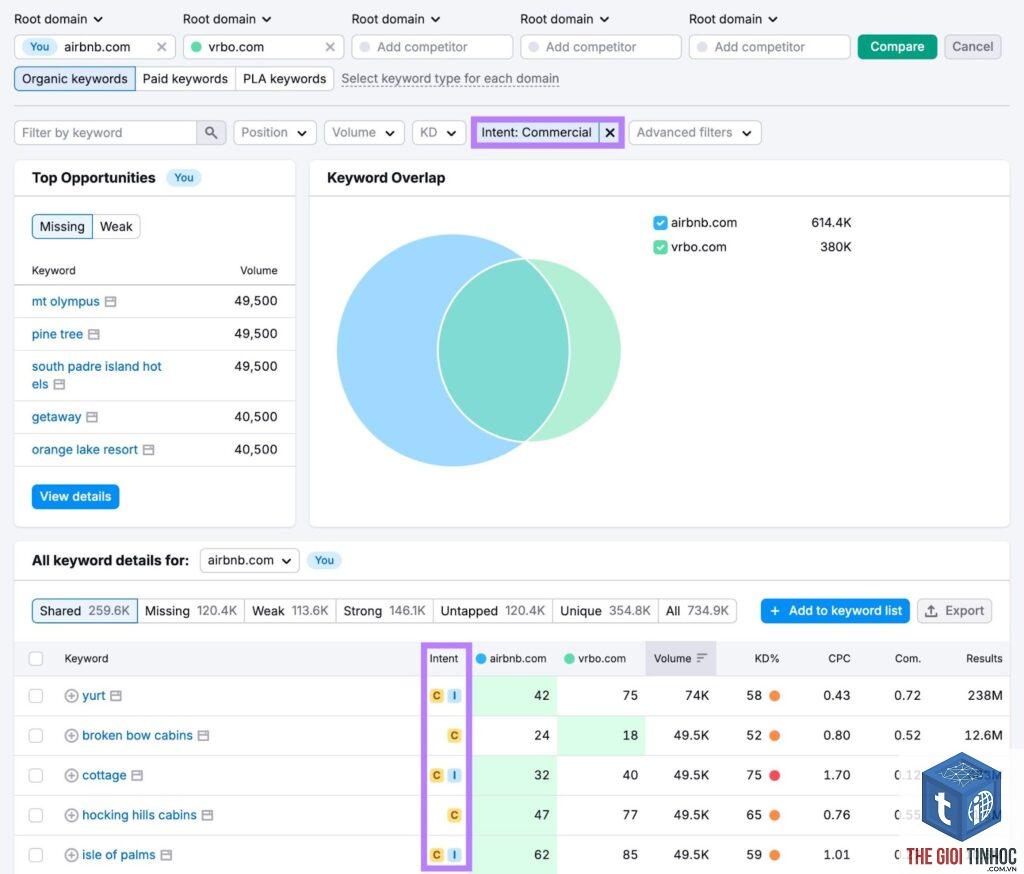
Task: Click the Commercial intent badge for yurt
Action: pyautogui.click(x=437, y=696)
